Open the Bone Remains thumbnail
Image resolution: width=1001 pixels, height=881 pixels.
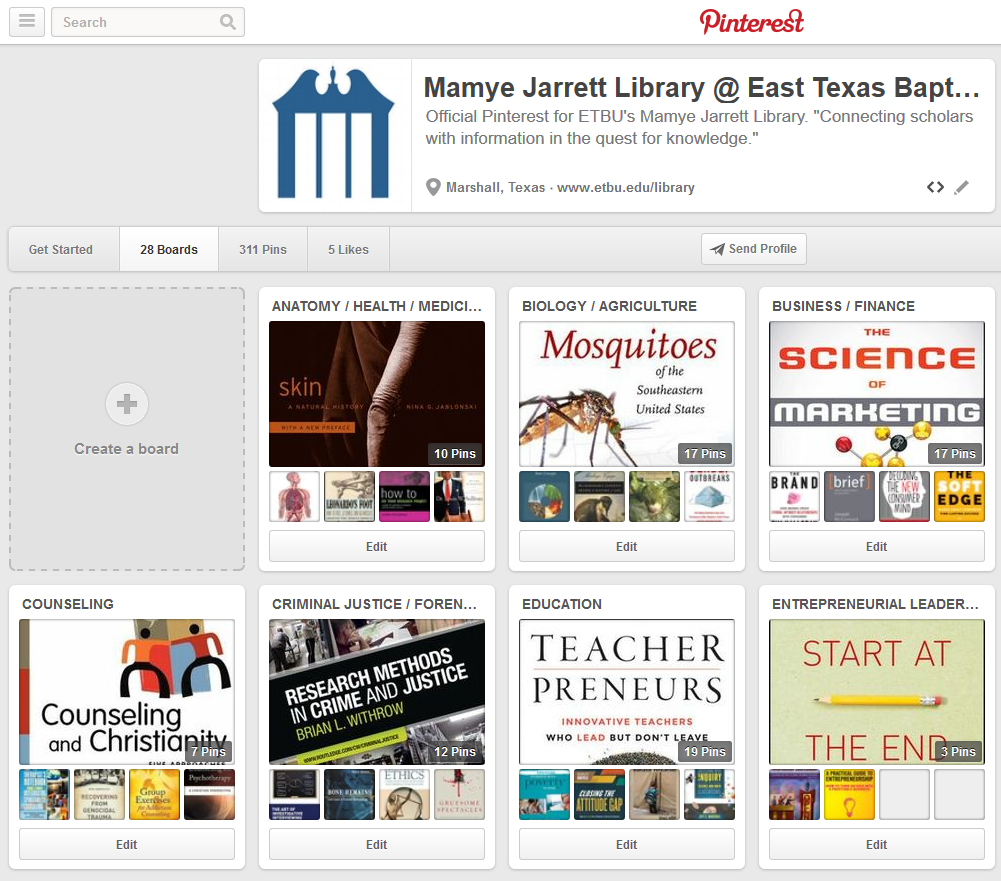[x=349, y=795]
